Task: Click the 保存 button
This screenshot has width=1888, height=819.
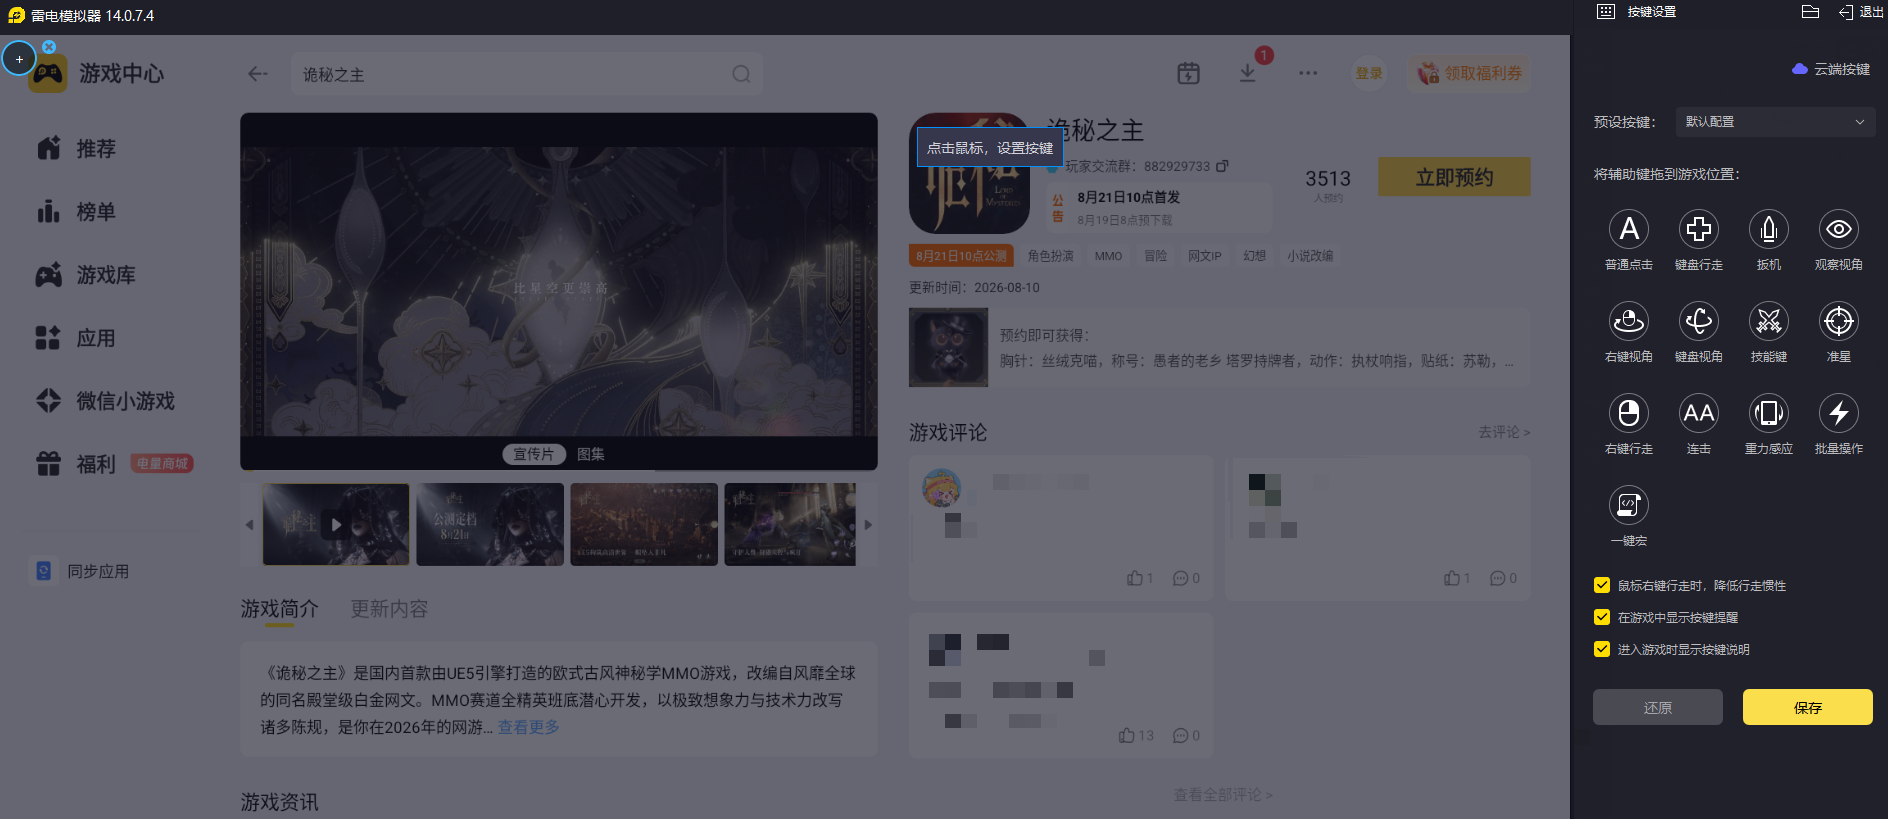Action: tap(1808, 707)
